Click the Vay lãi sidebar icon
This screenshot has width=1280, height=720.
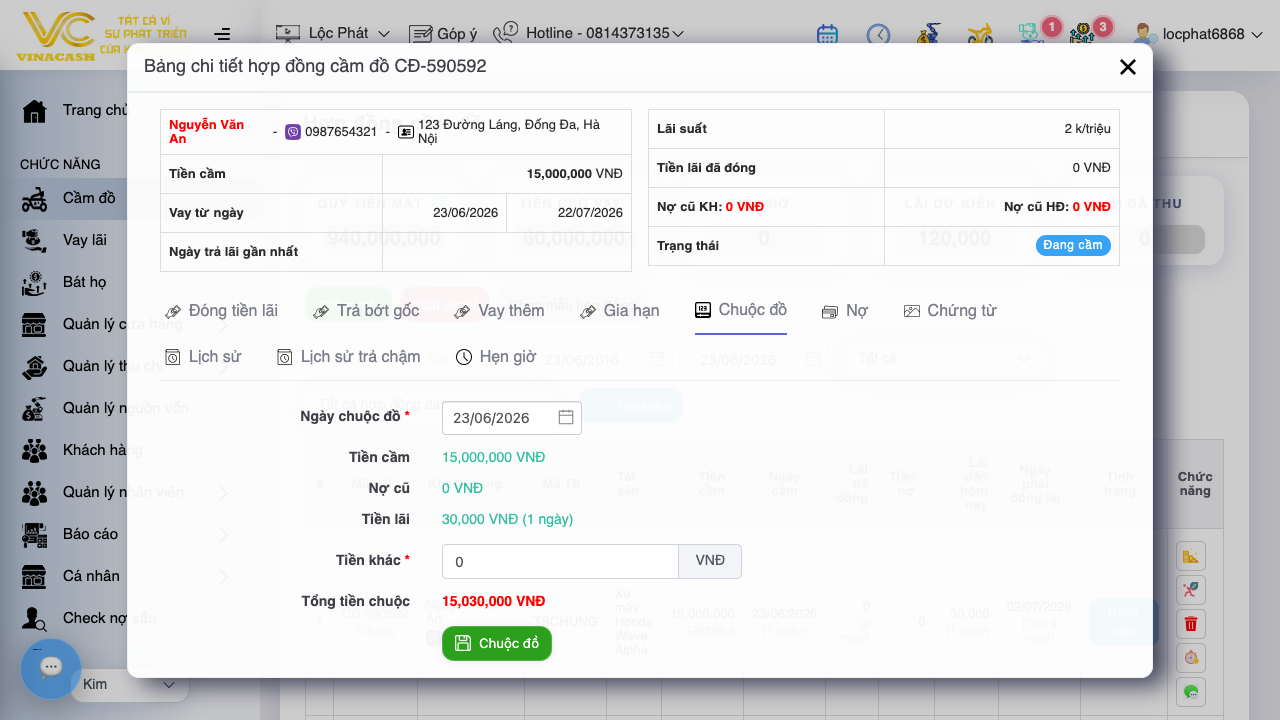pos(35,240)
